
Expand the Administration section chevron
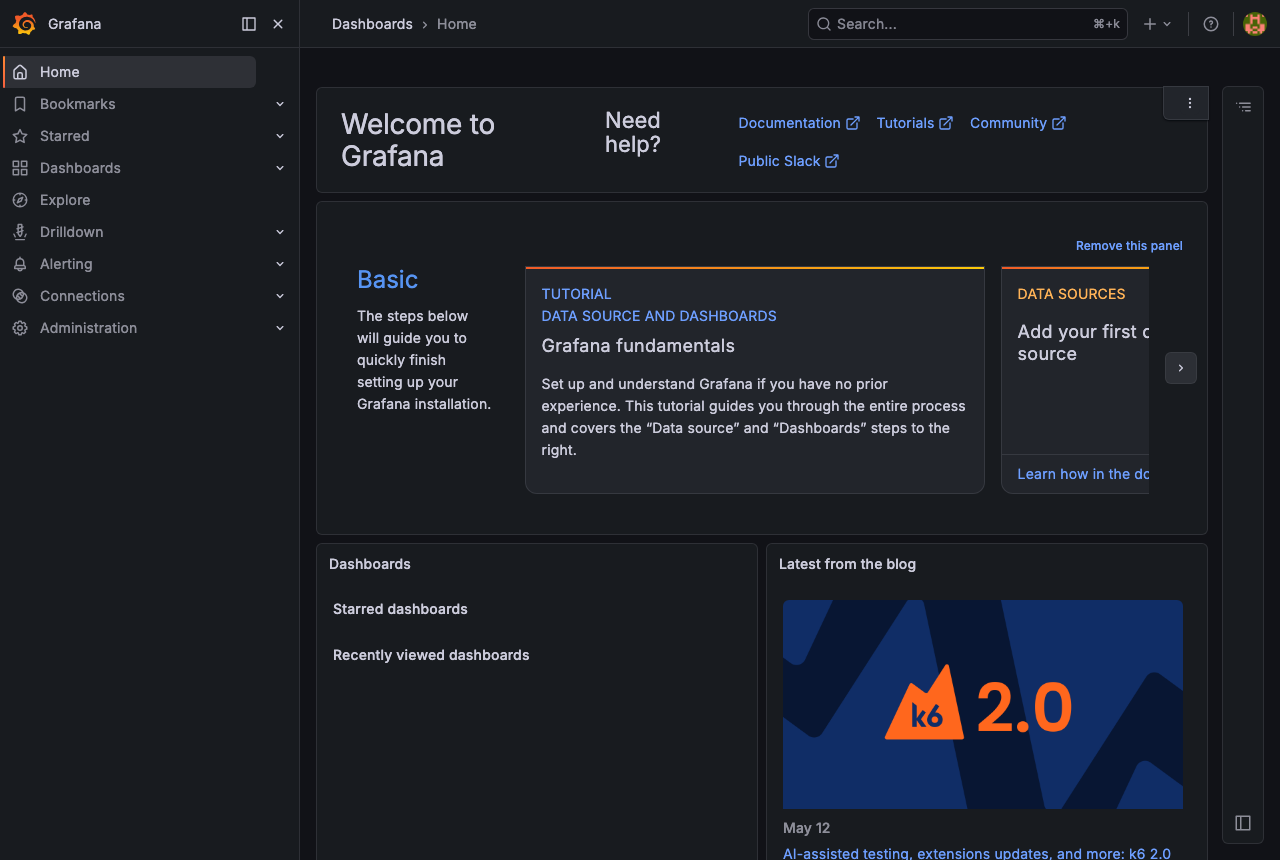click(x=280, y=328)
